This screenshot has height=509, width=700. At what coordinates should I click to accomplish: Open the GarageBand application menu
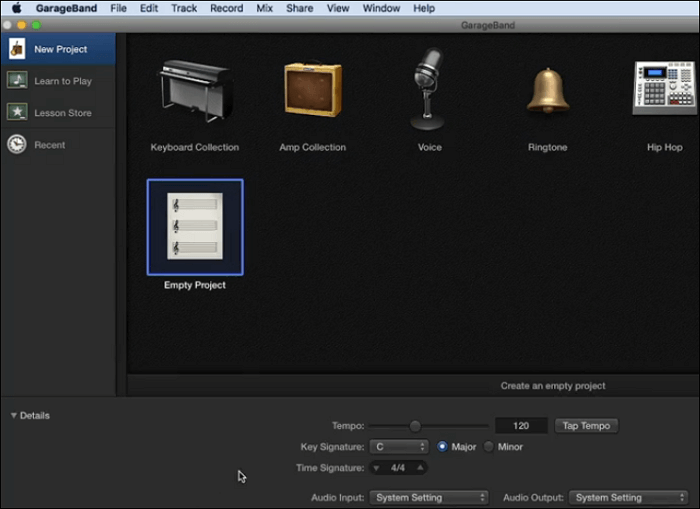[66, 8]
